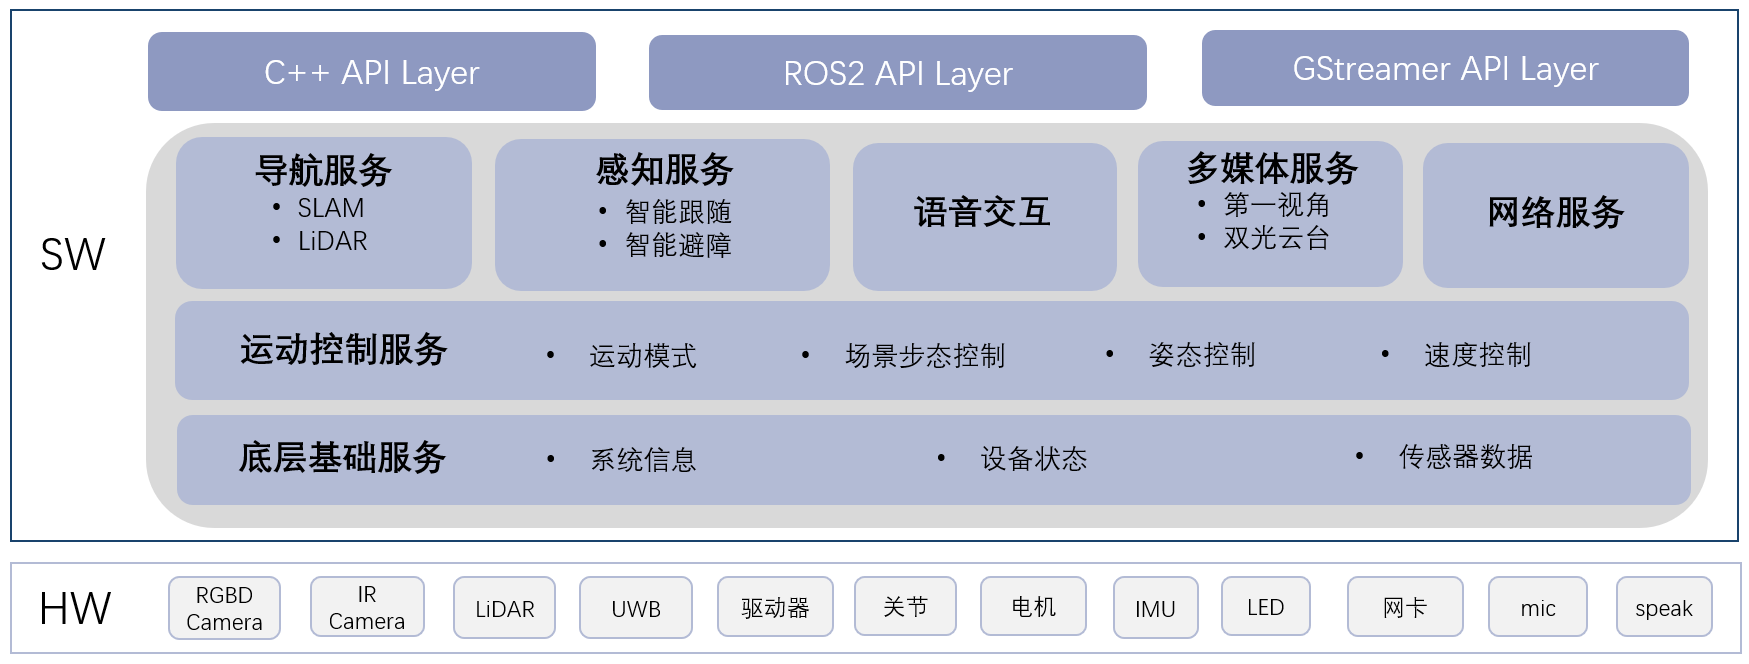Select the IR Camera hardware box
This screenshot has height=664, width=1749.
click(367, 607)
